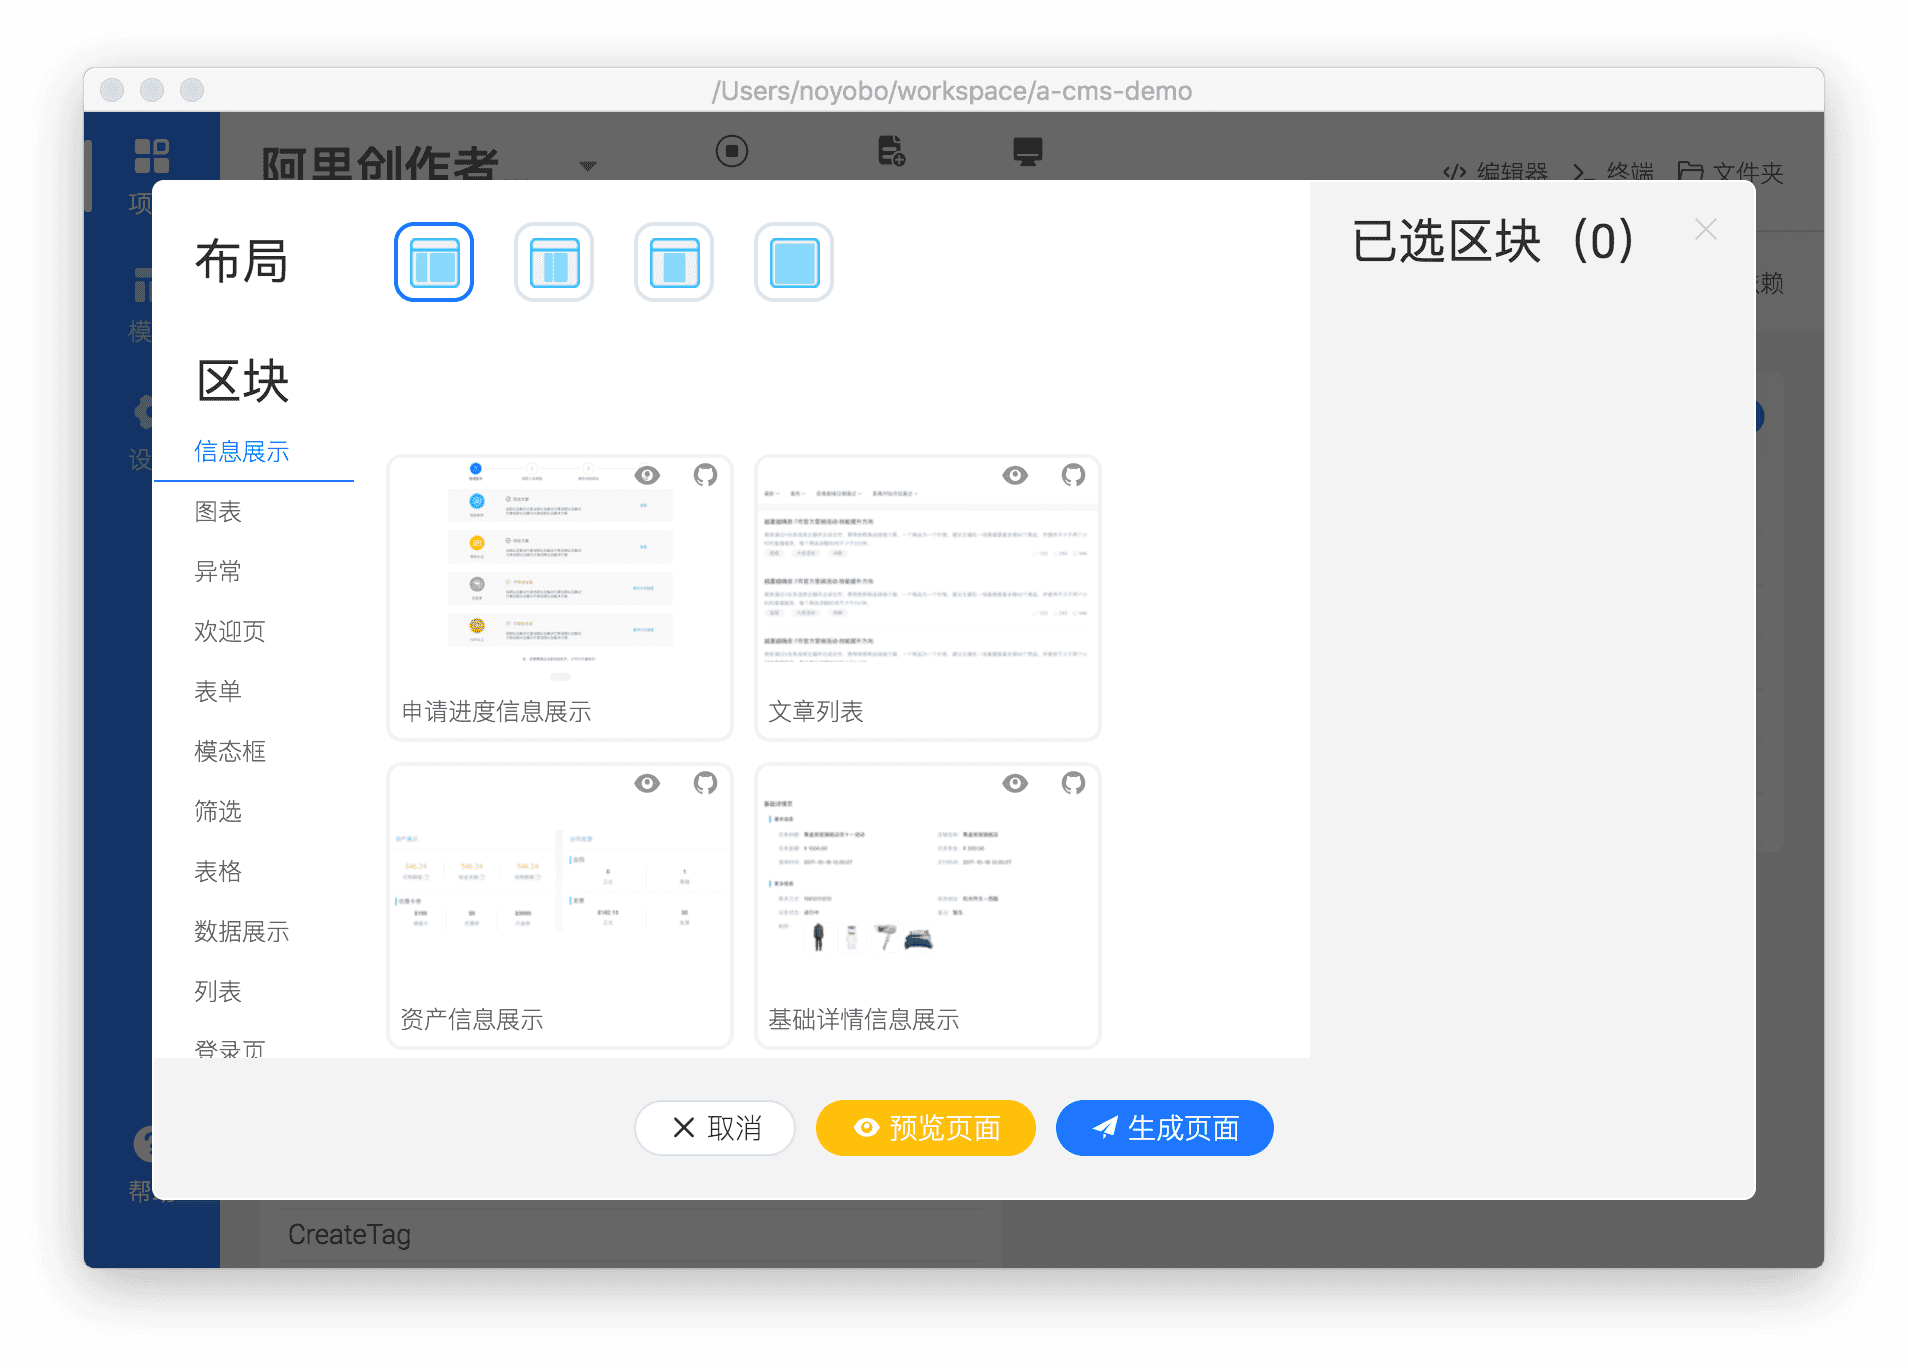The height and width of the screenshot is (1368, 1908).
Task: Select the second layout option icon
Action: point(554,262)
